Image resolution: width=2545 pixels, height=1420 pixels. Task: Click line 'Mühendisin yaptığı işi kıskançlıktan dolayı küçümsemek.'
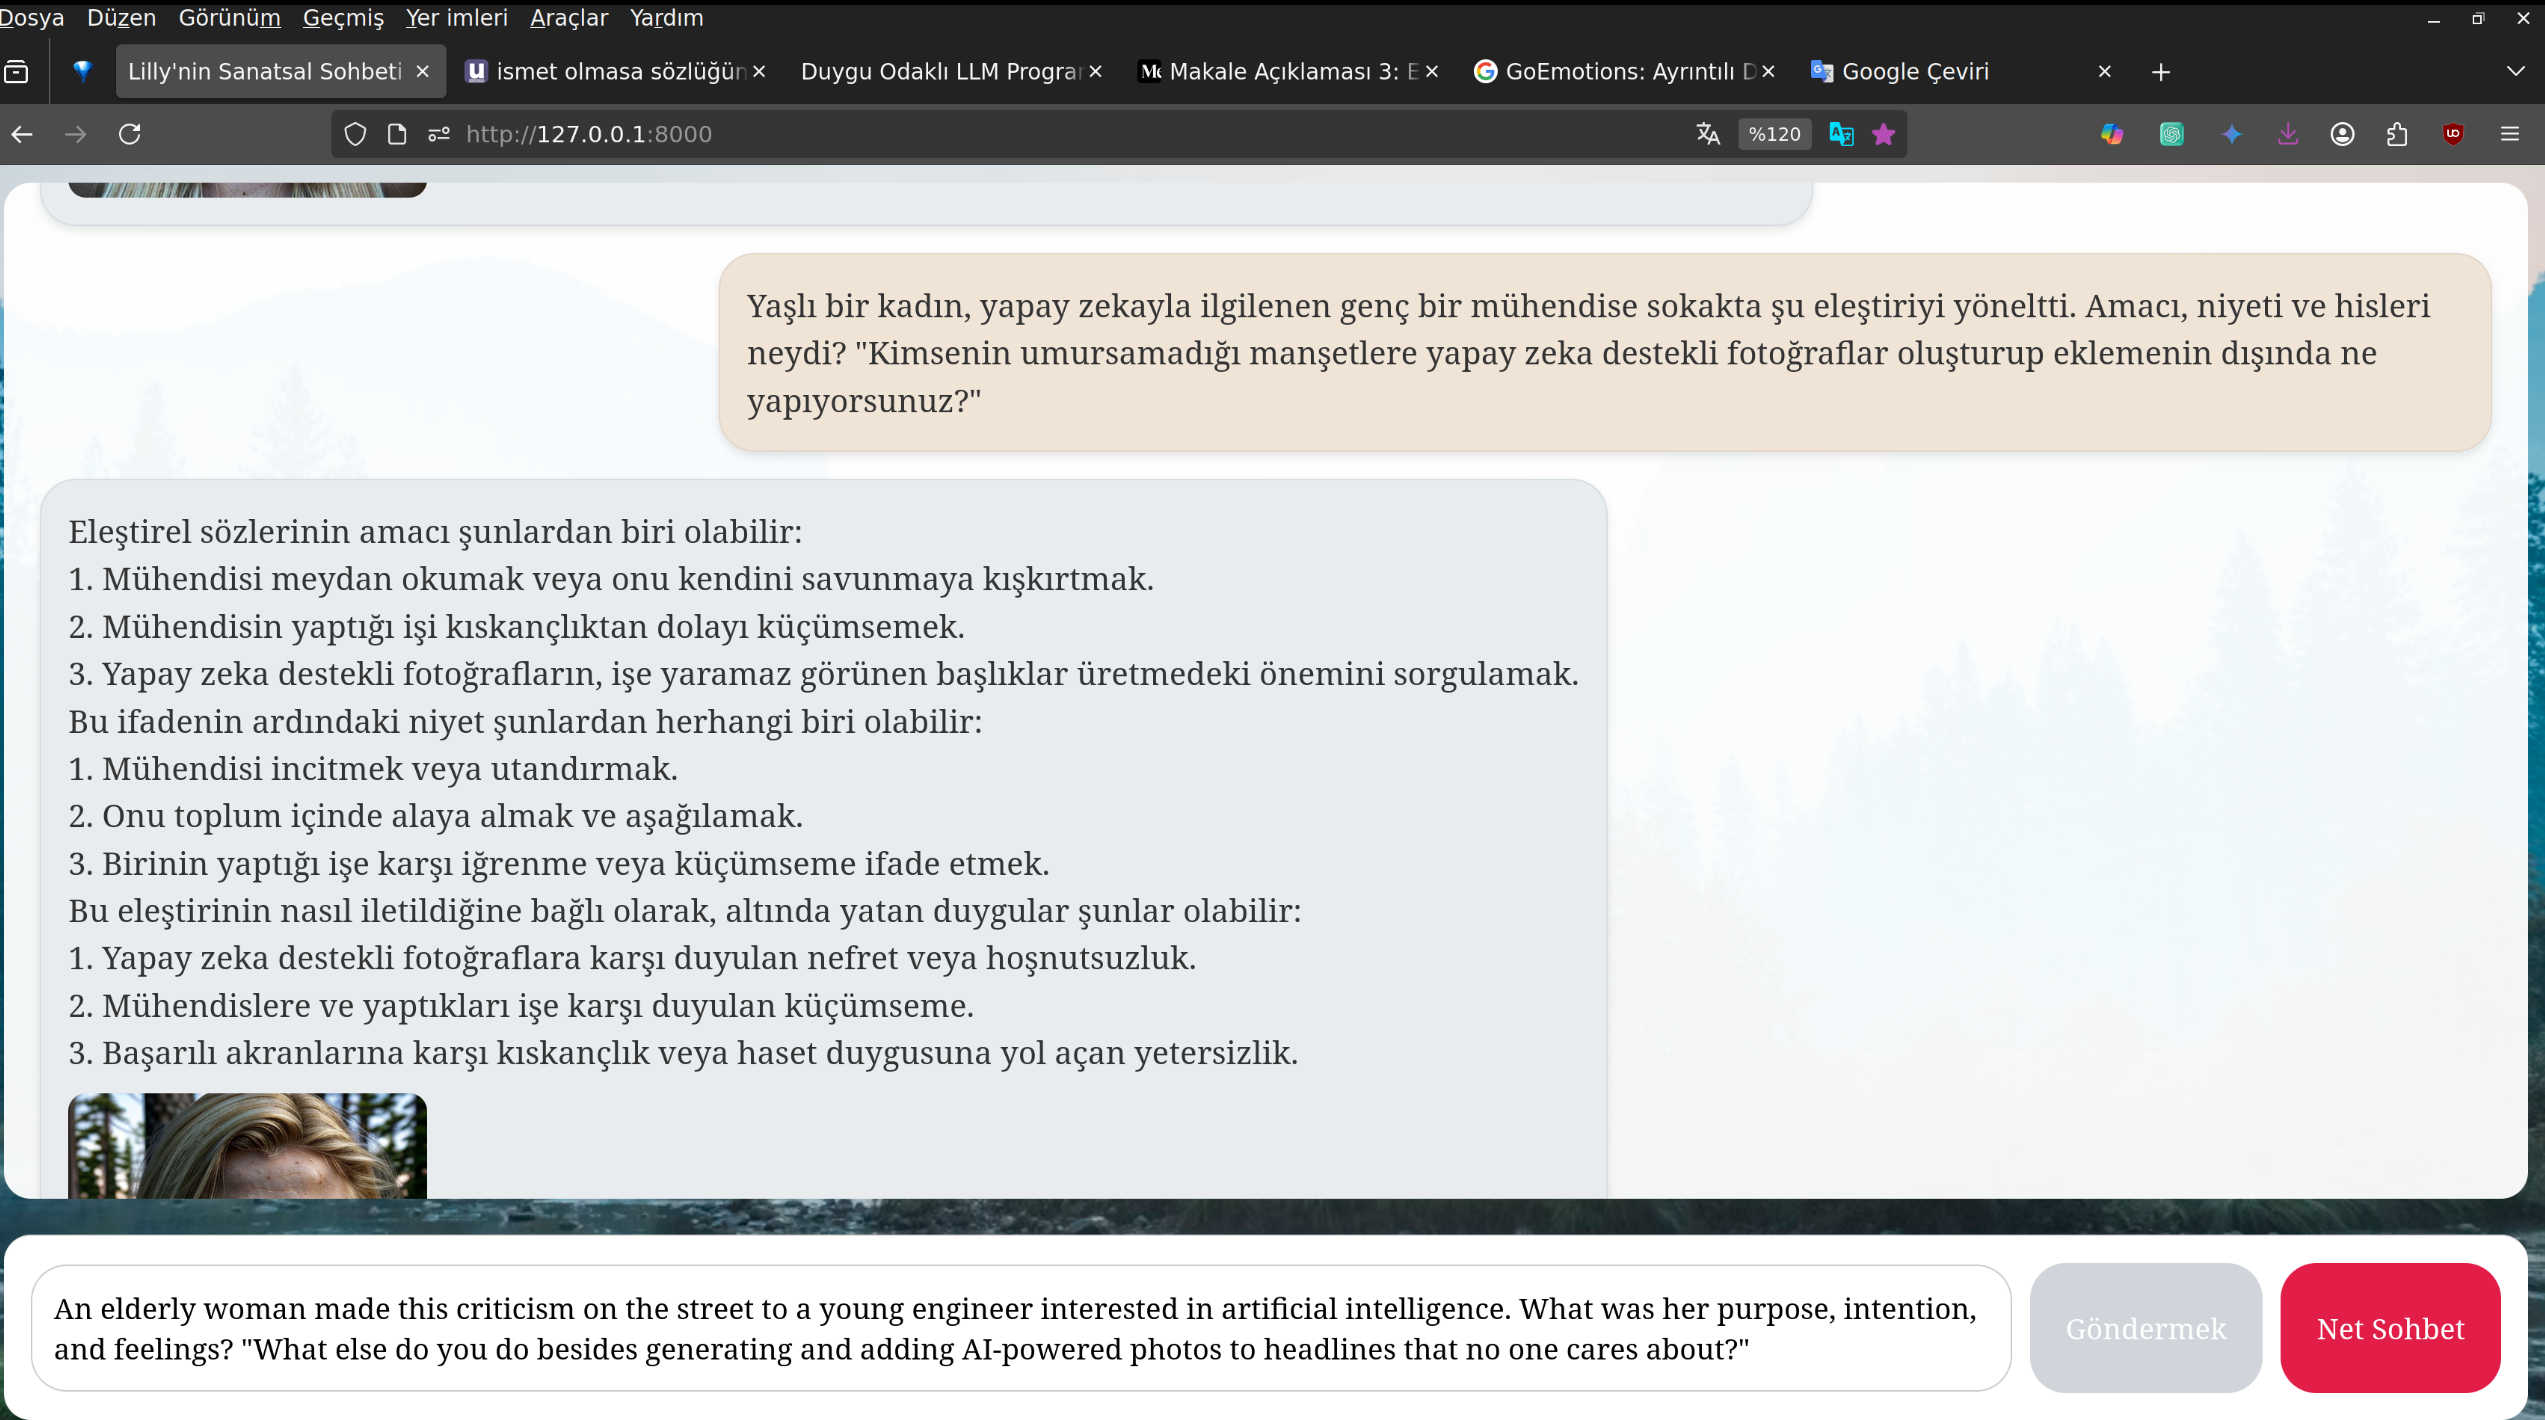pos(533,626)
